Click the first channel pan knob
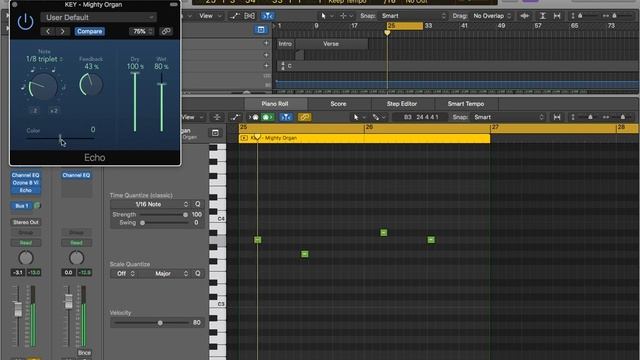Image resolution: width=640 pixels, height=360 pixels. pyautogui.click(x=26, y=258)
